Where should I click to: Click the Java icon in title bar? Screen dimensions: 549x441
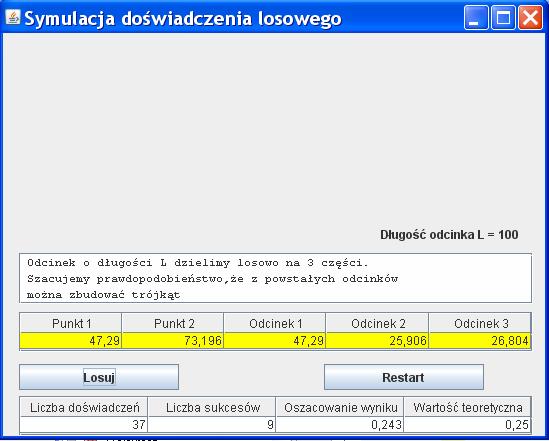click(13, 17)
